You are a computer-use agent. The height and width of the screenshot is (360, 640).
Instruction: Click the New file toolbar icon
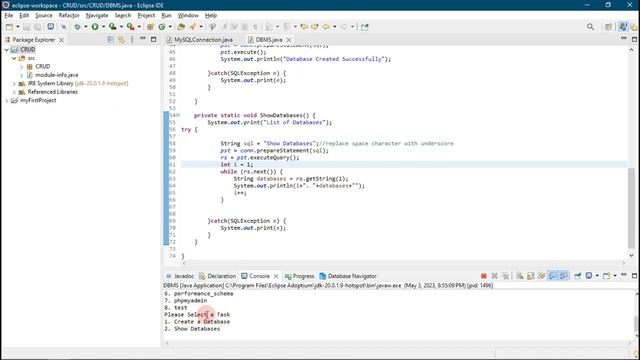pyautogui.click(x=9, y=27)
